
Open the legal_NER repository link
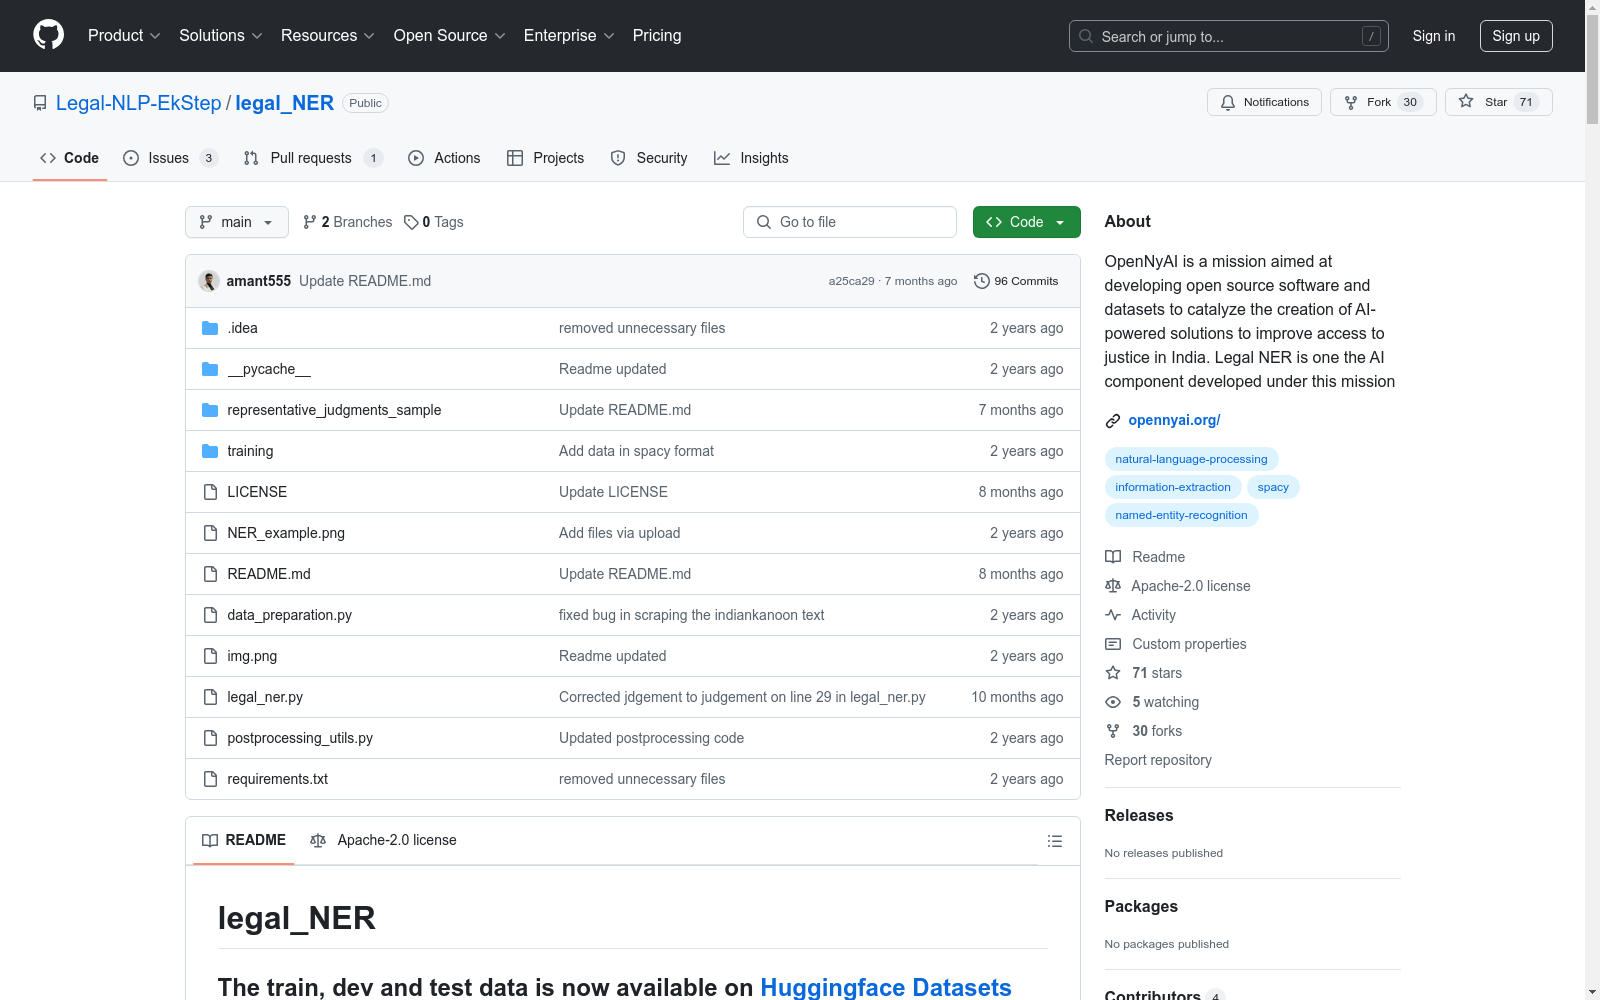[285, 103]
